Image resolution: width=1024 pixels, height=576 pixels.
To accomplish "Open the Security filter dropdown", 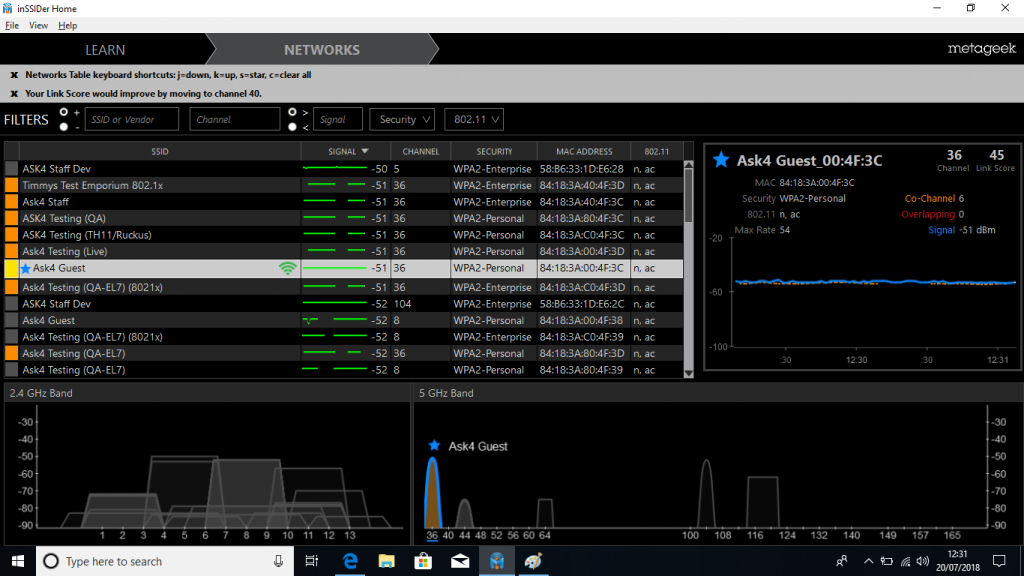I will tap(401, 118).
